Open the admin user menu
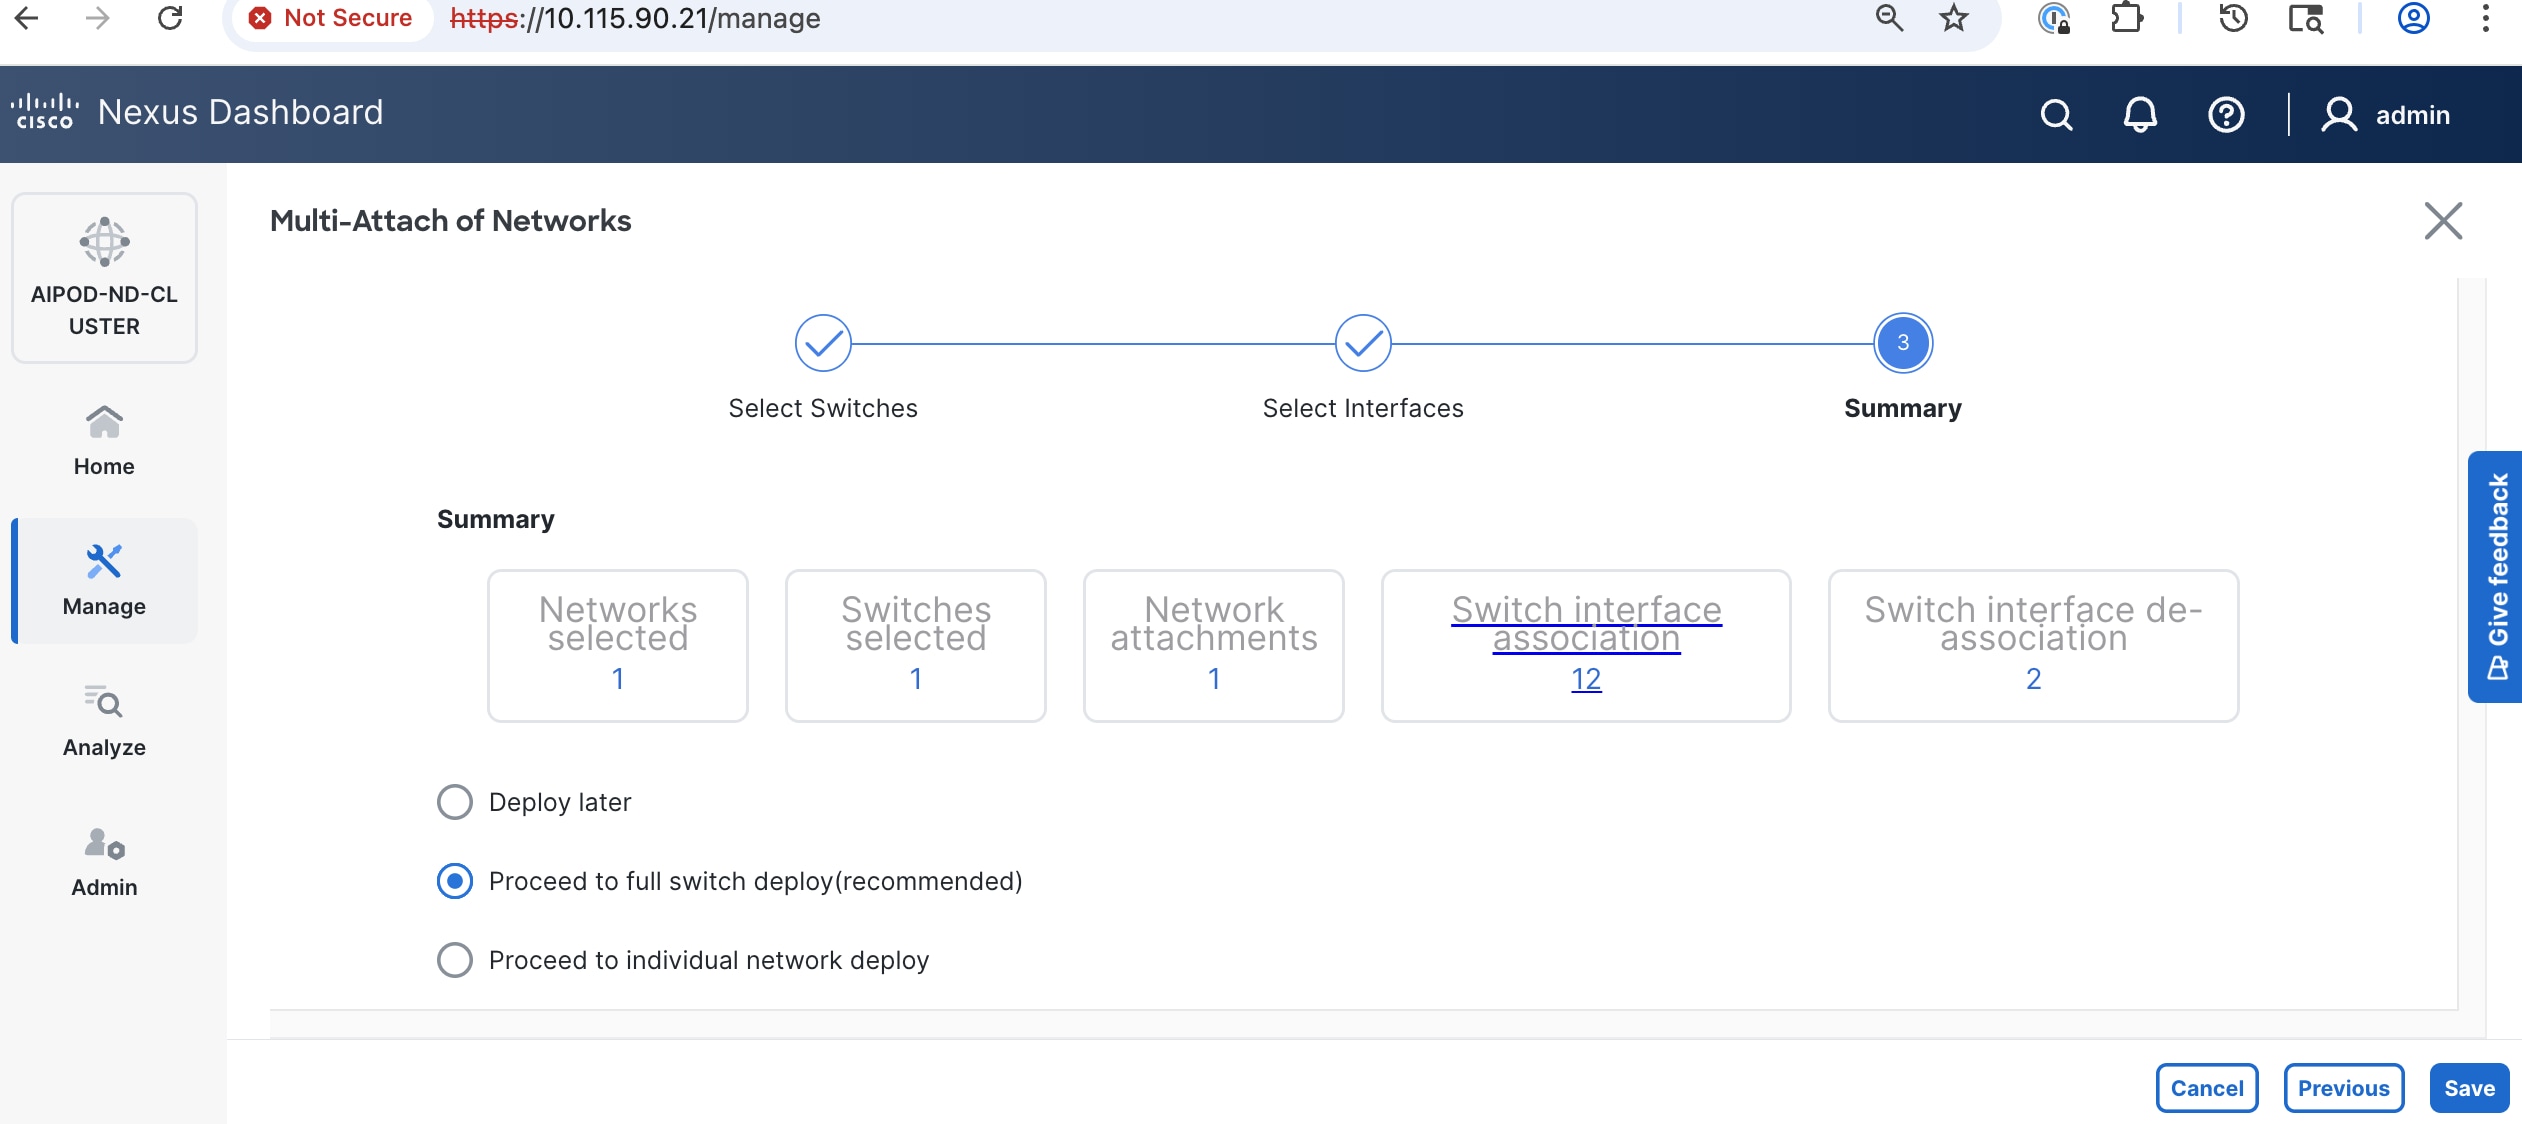Viewport: 2522px width, 1124px height. point(2388,114)
